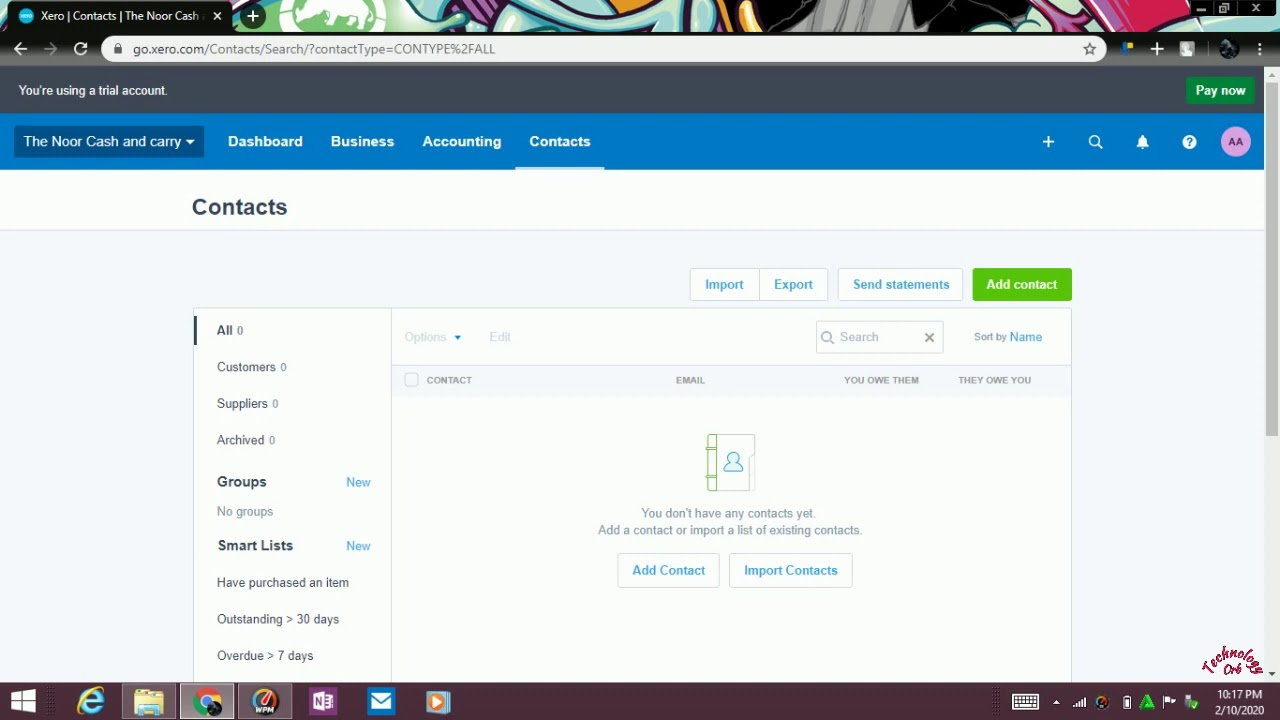This screenshot has width=1280, height=720.
Task: Open the Accounting menu
Action: pyautogui.click(x=461, y=142)
